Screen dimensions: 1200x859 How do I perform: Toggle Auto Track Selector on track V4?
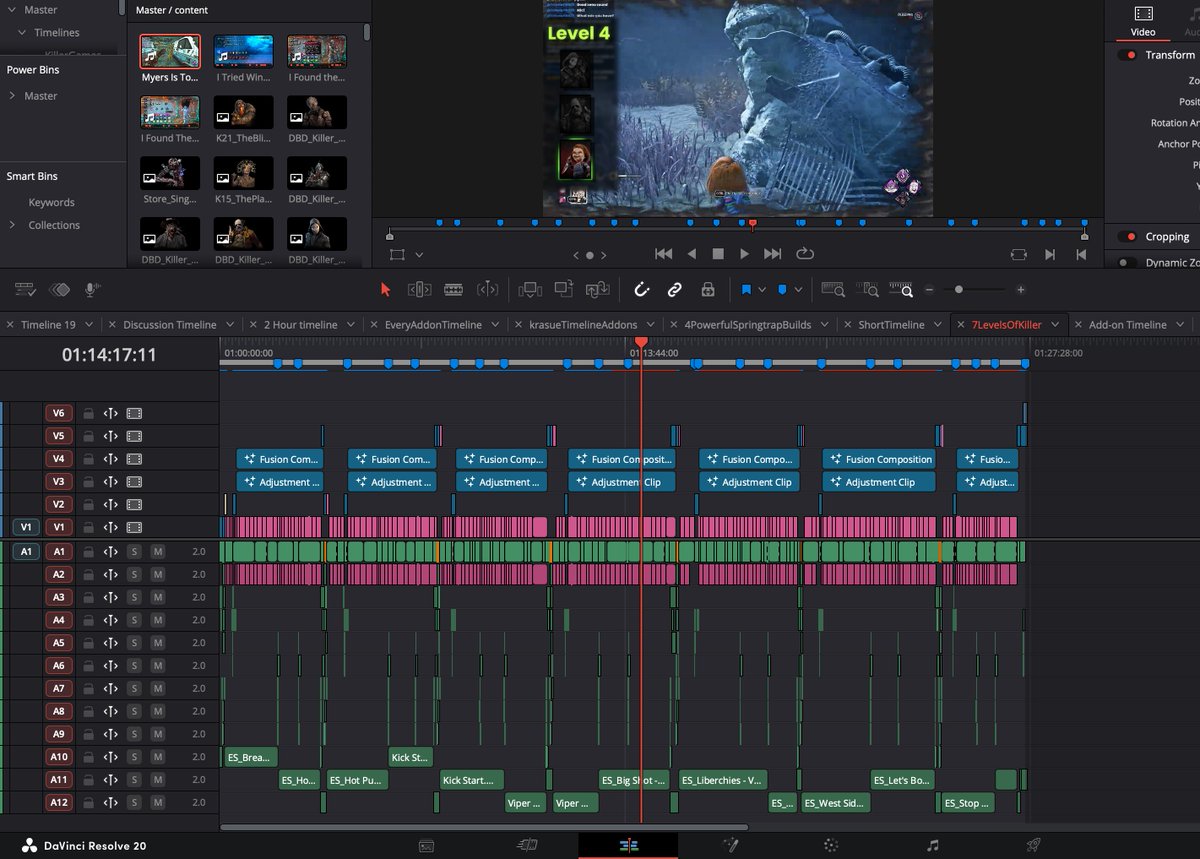pos(111,459)
